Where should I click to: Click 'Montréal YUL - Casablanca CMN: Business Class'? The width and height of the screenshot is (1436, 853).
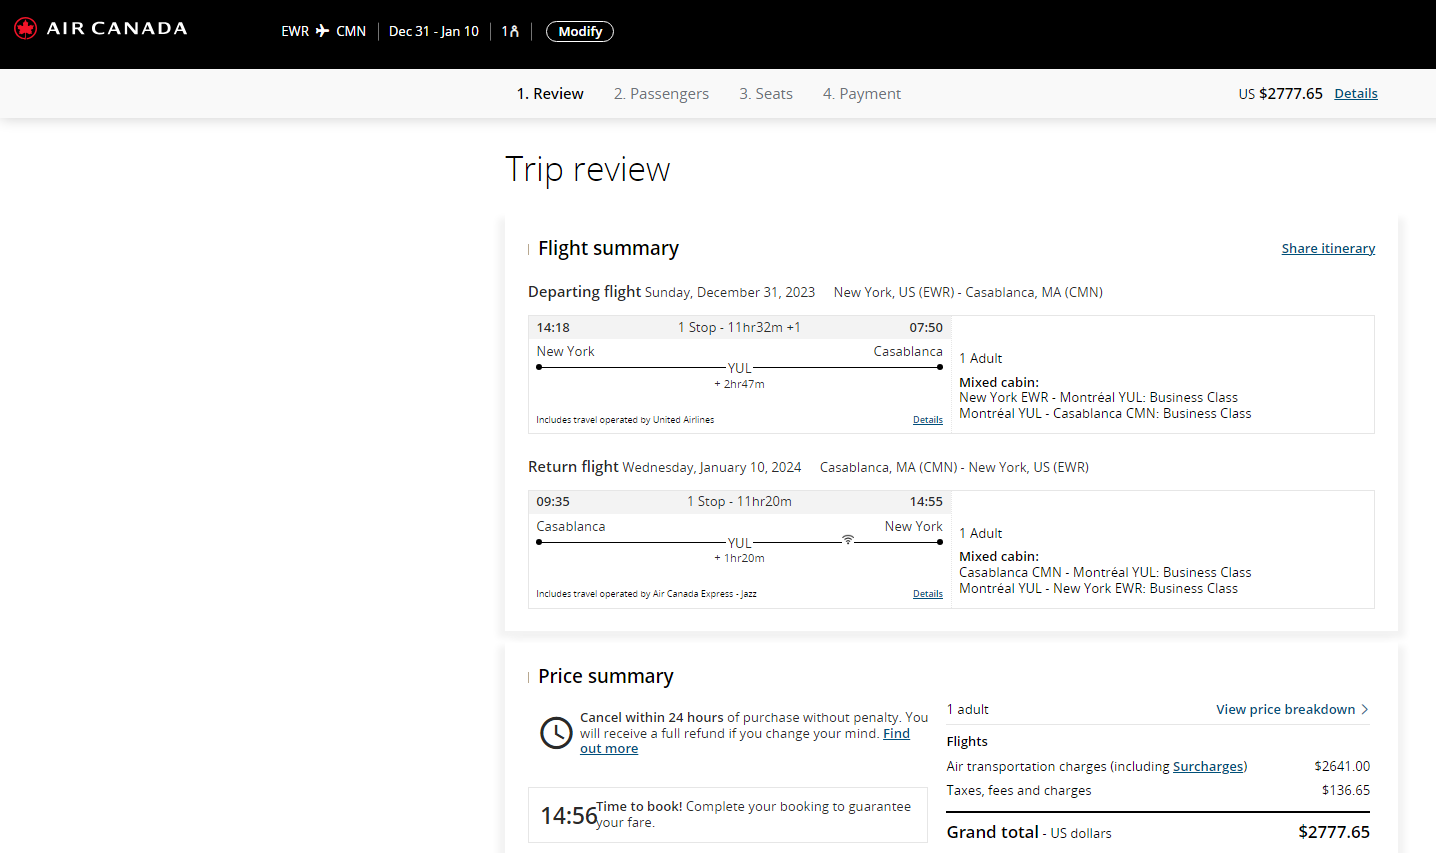[x=1105, y=413]
